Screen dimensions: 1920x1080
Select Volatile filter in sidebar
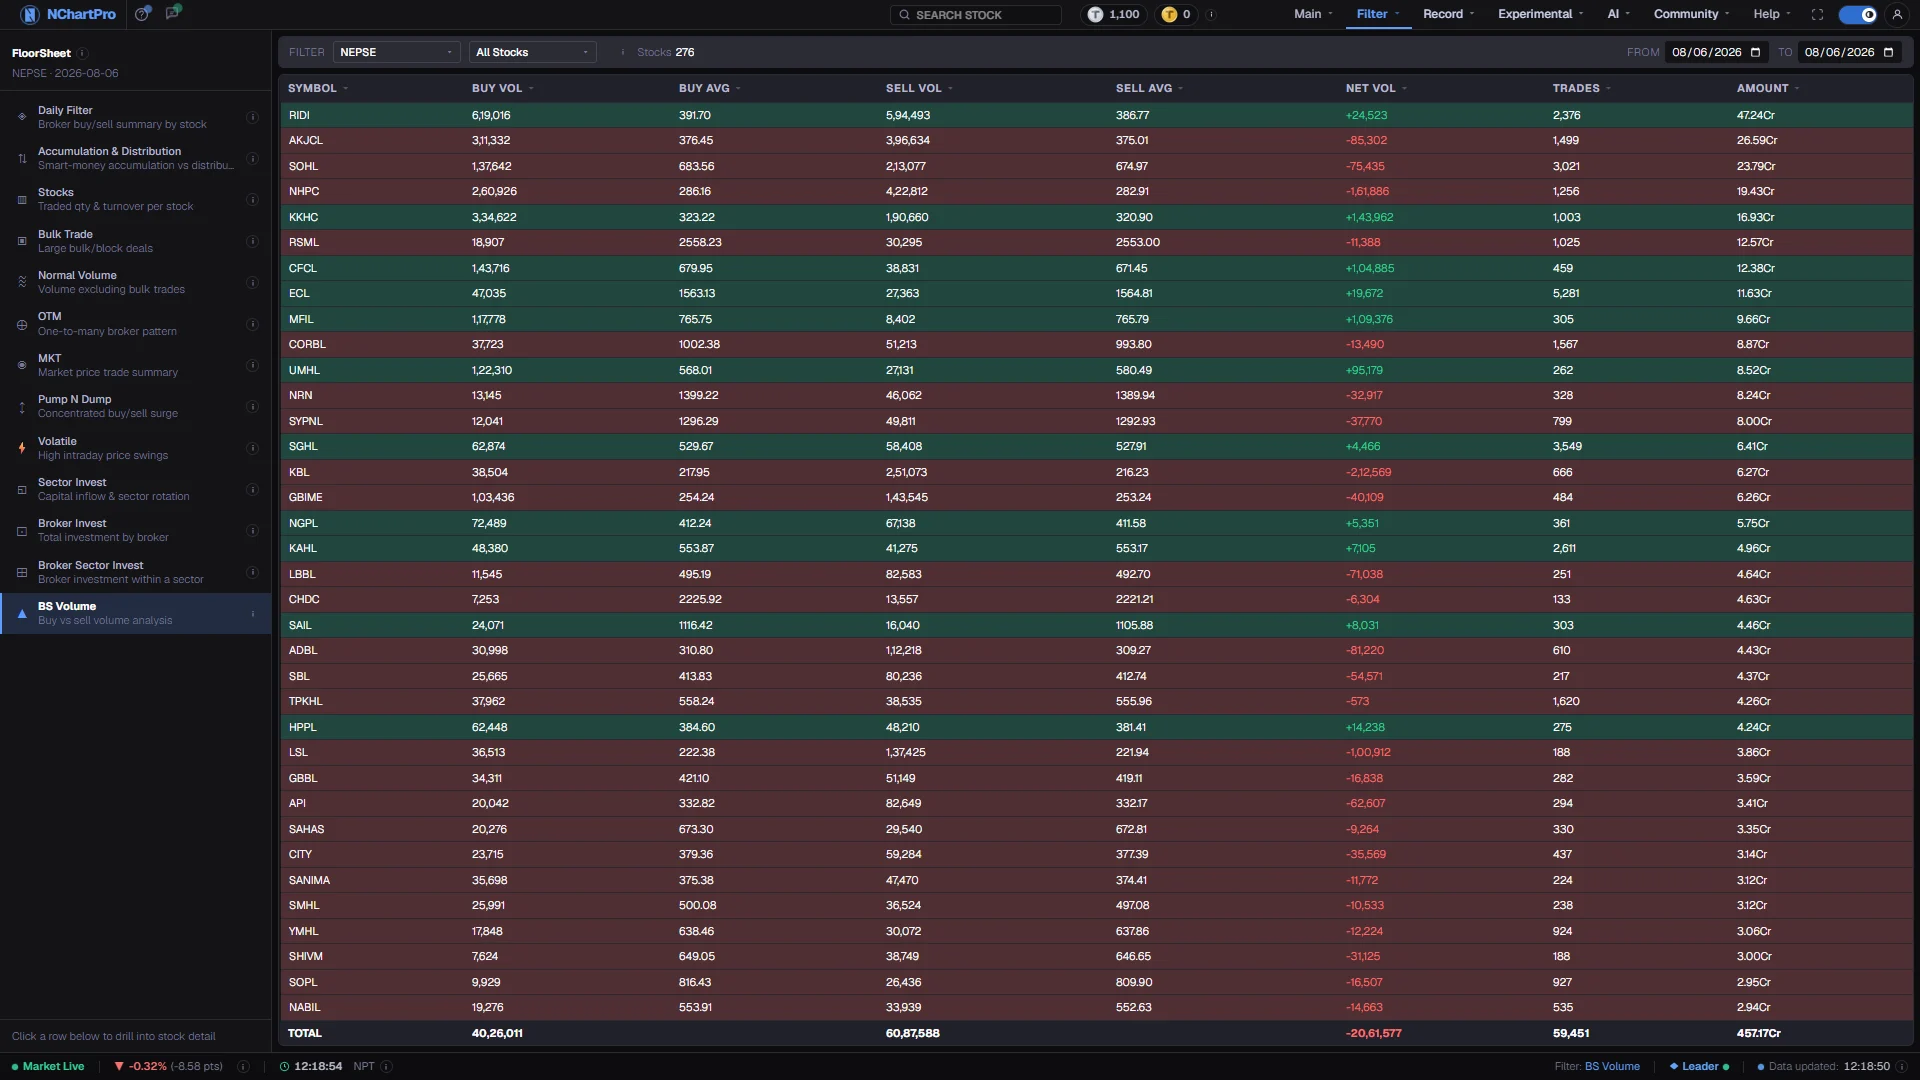click(x=135, y=448)
